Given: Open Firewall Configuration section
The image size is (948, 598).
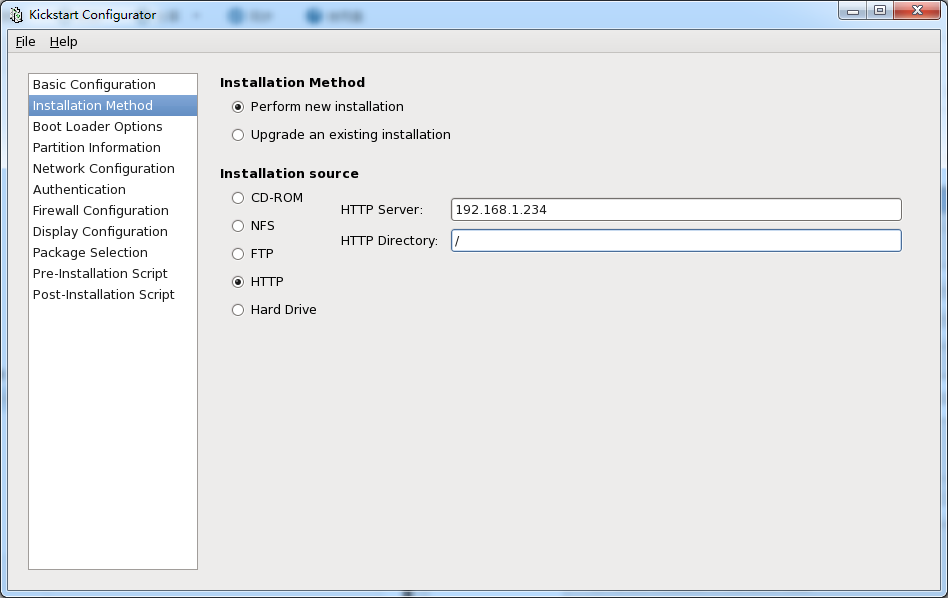Looking at the screenshot, I should 112,210.
